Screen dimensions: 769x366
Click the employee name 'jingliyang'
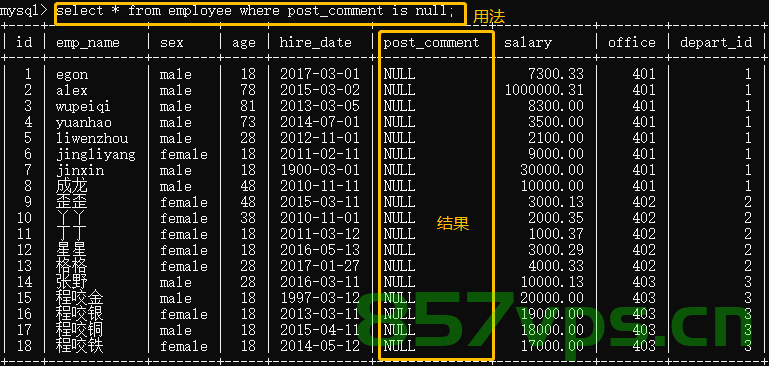pos(96,155)
